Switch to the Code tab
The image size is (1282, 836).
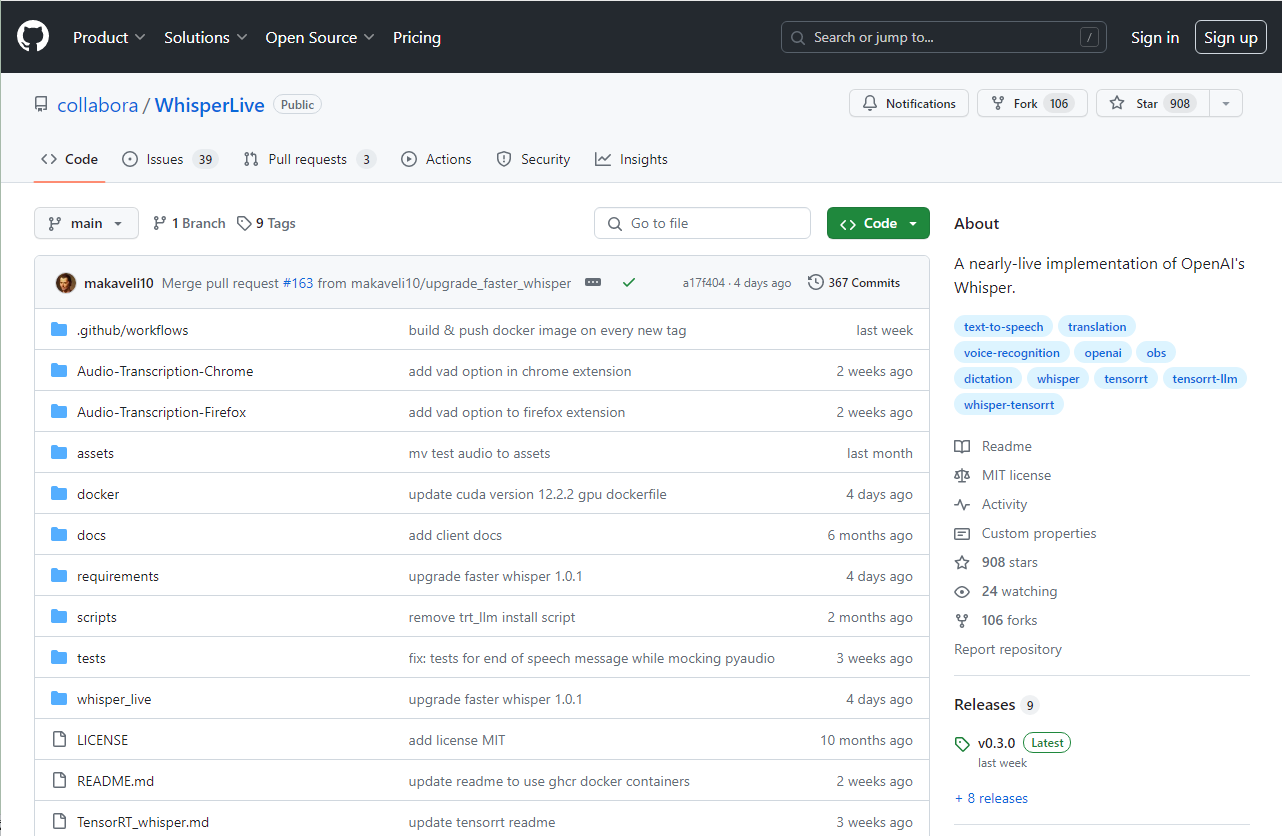pyautogui.click(x=70, y=159)
